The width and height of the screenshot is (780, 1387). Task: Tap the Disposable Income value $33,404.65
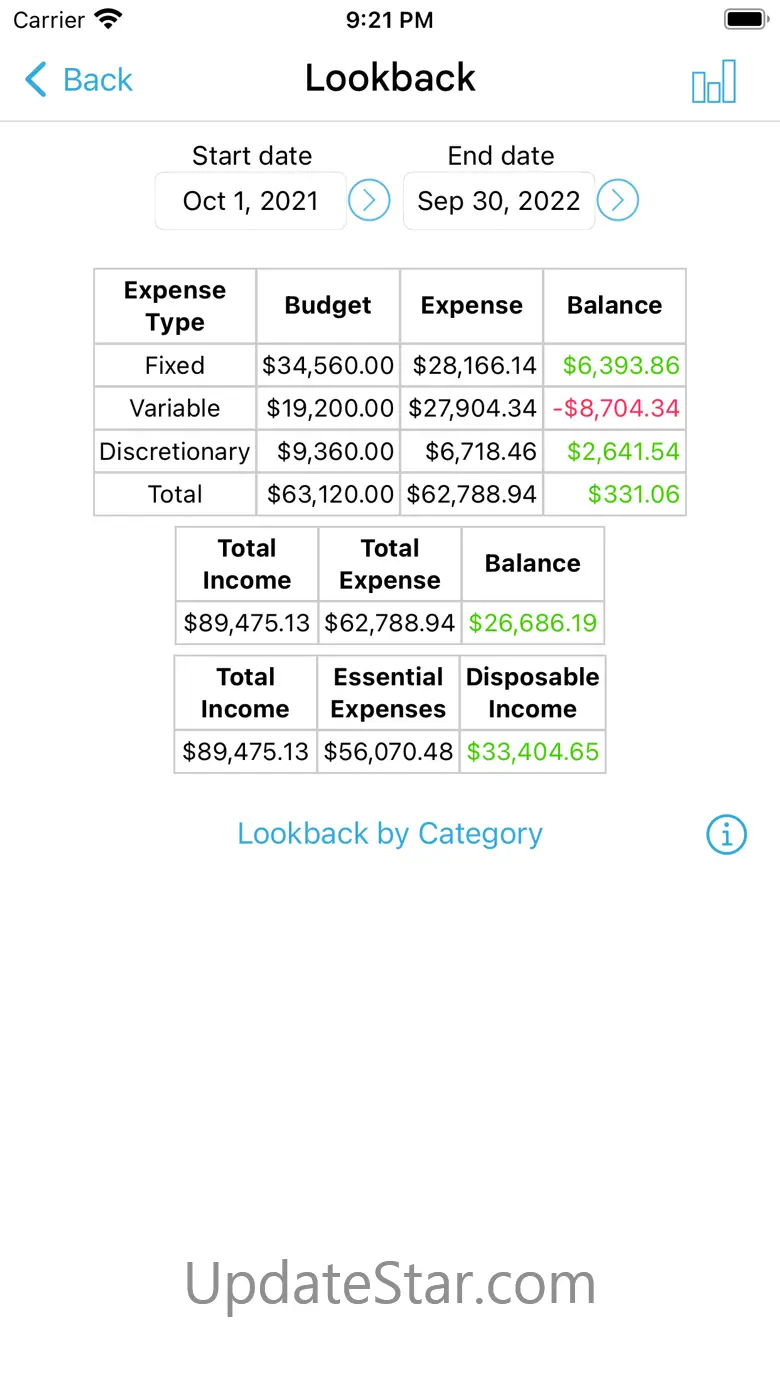[533, 752]
